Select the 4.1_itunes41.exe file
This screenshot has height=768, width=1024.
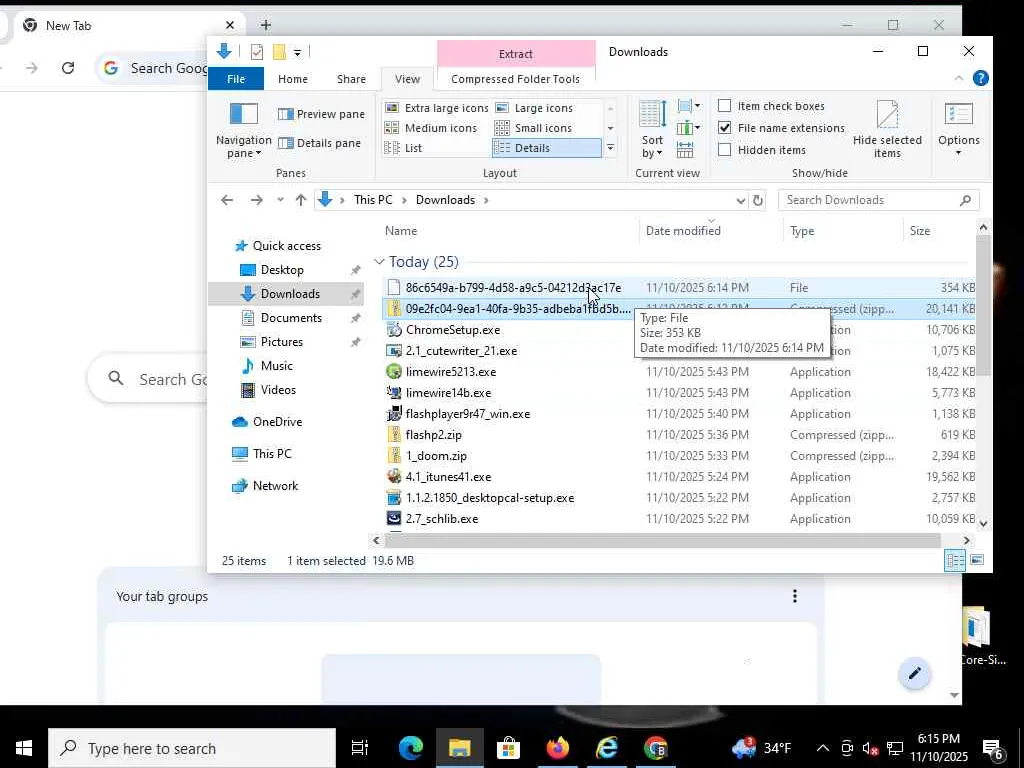(x=448, y=477)
